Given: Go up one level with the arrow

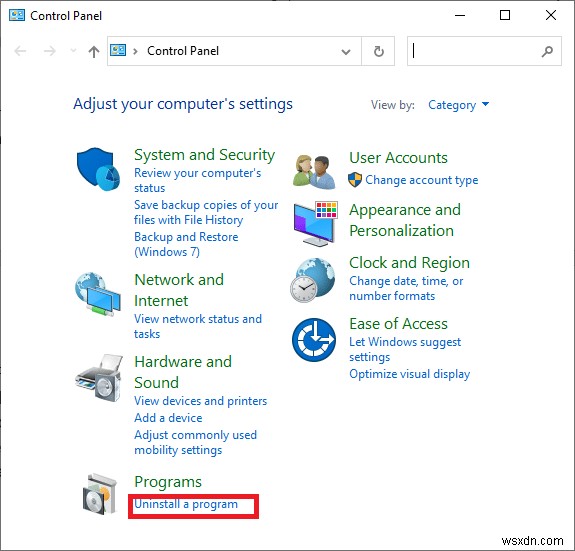Looking at the screenshot, I should [94, 51].
